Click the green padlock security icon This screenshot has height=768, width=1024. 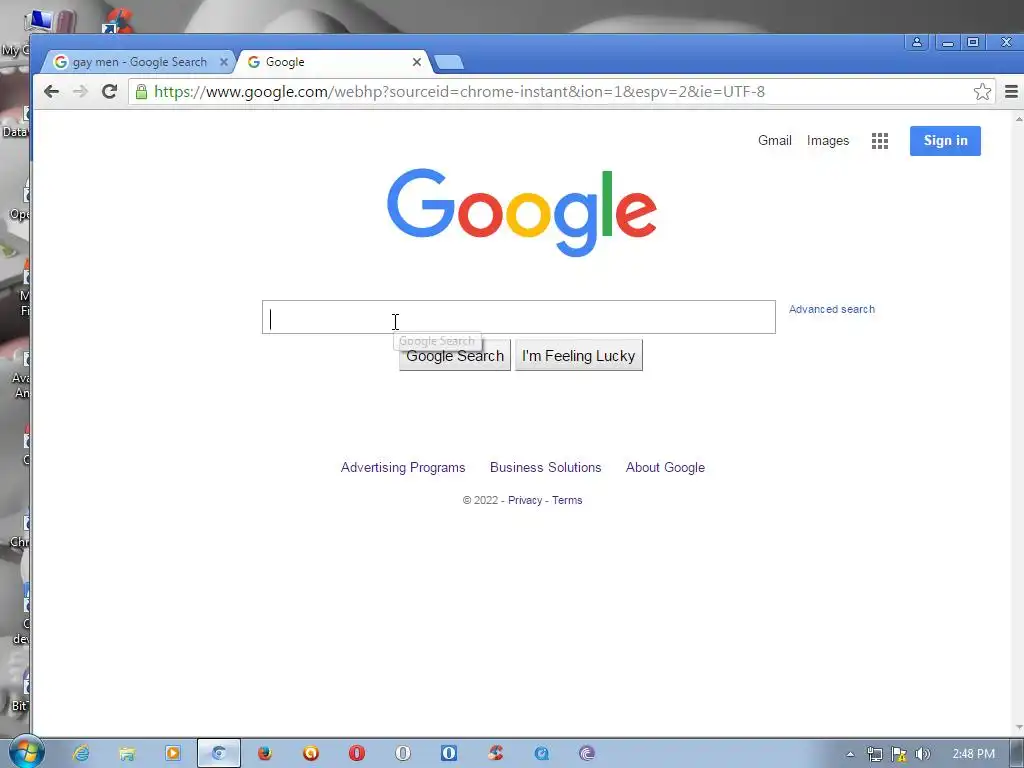coord(141,91)
